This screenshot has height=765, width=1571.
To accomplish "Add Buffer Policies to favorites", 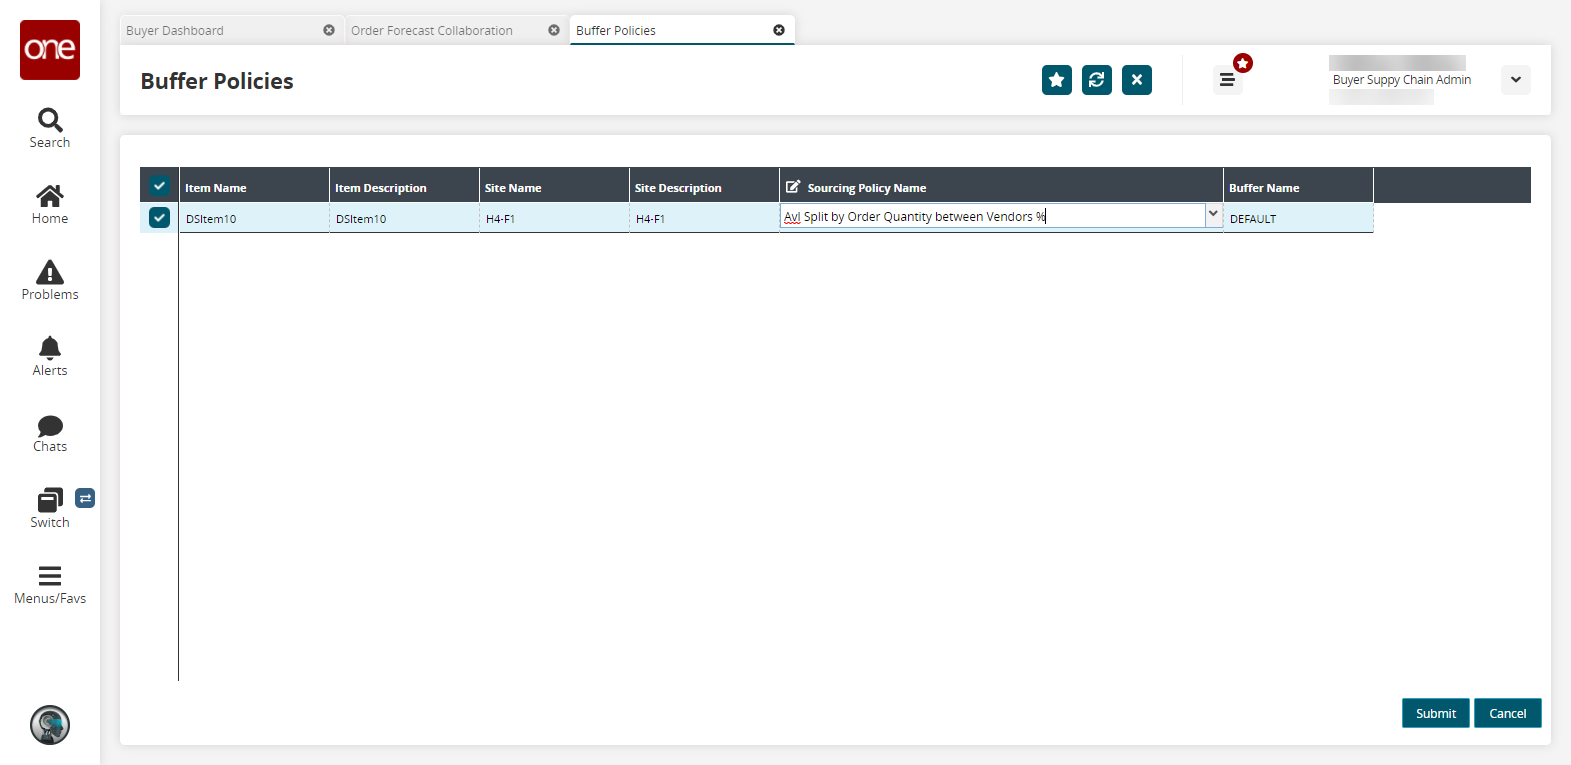I will 1057,80.
